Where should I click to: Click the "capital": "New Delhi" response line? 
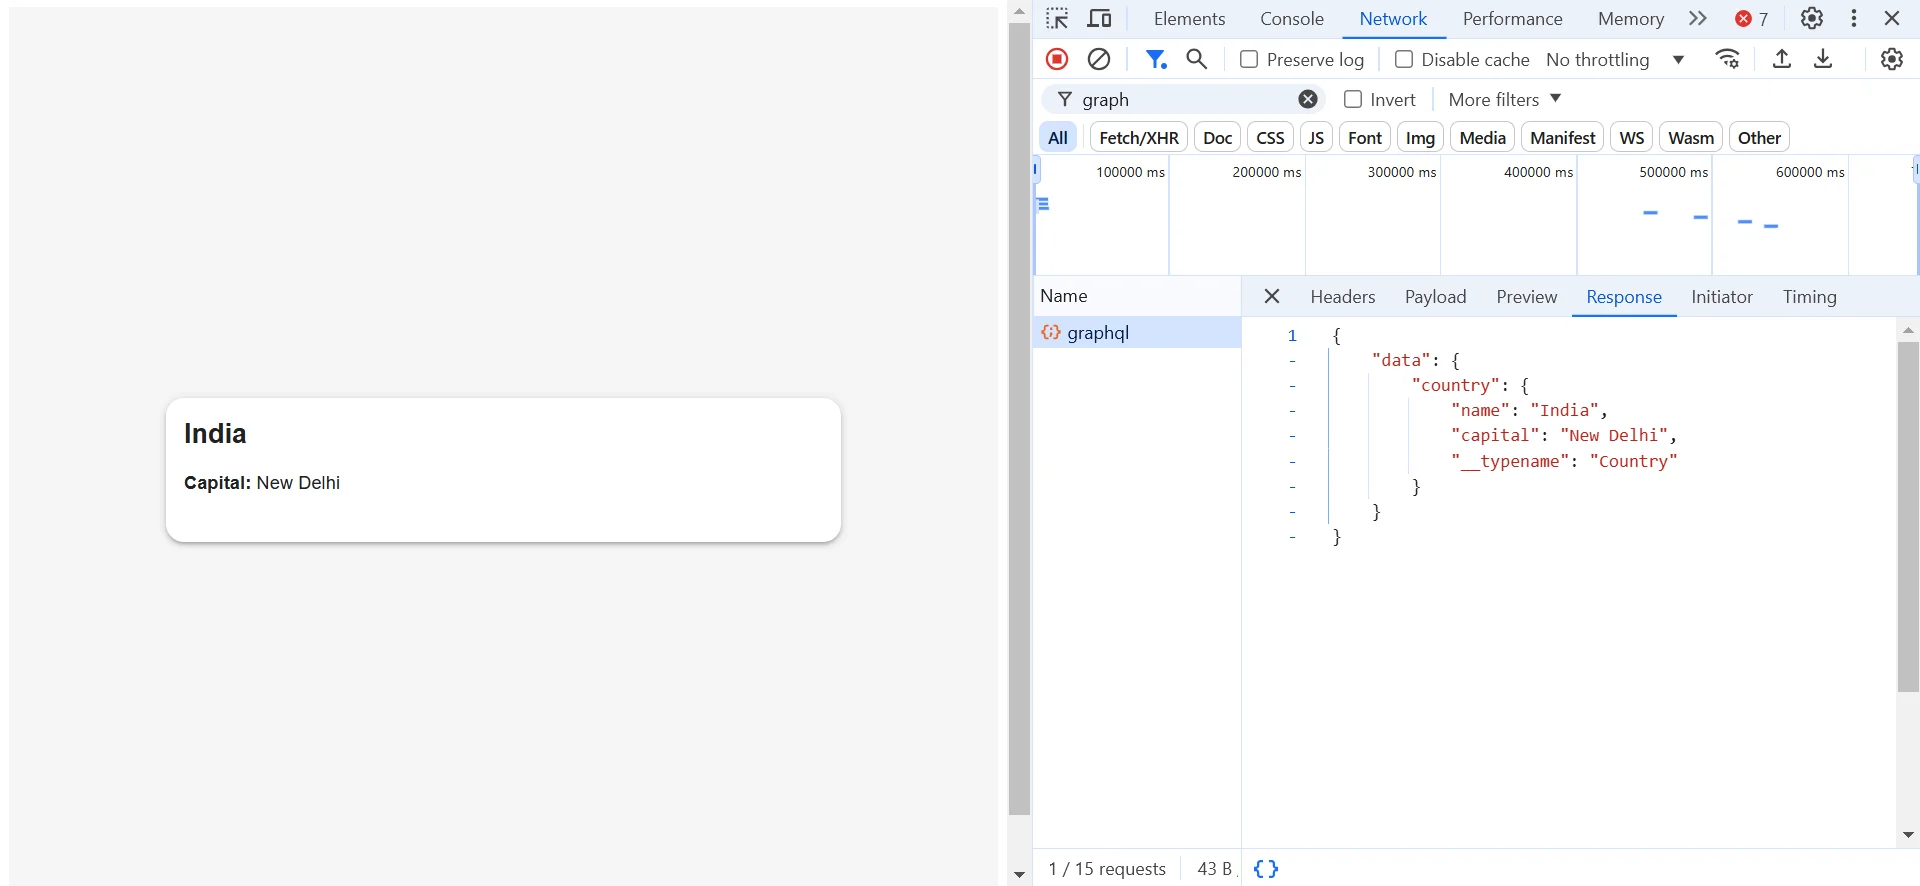(x=1564, y=436)
